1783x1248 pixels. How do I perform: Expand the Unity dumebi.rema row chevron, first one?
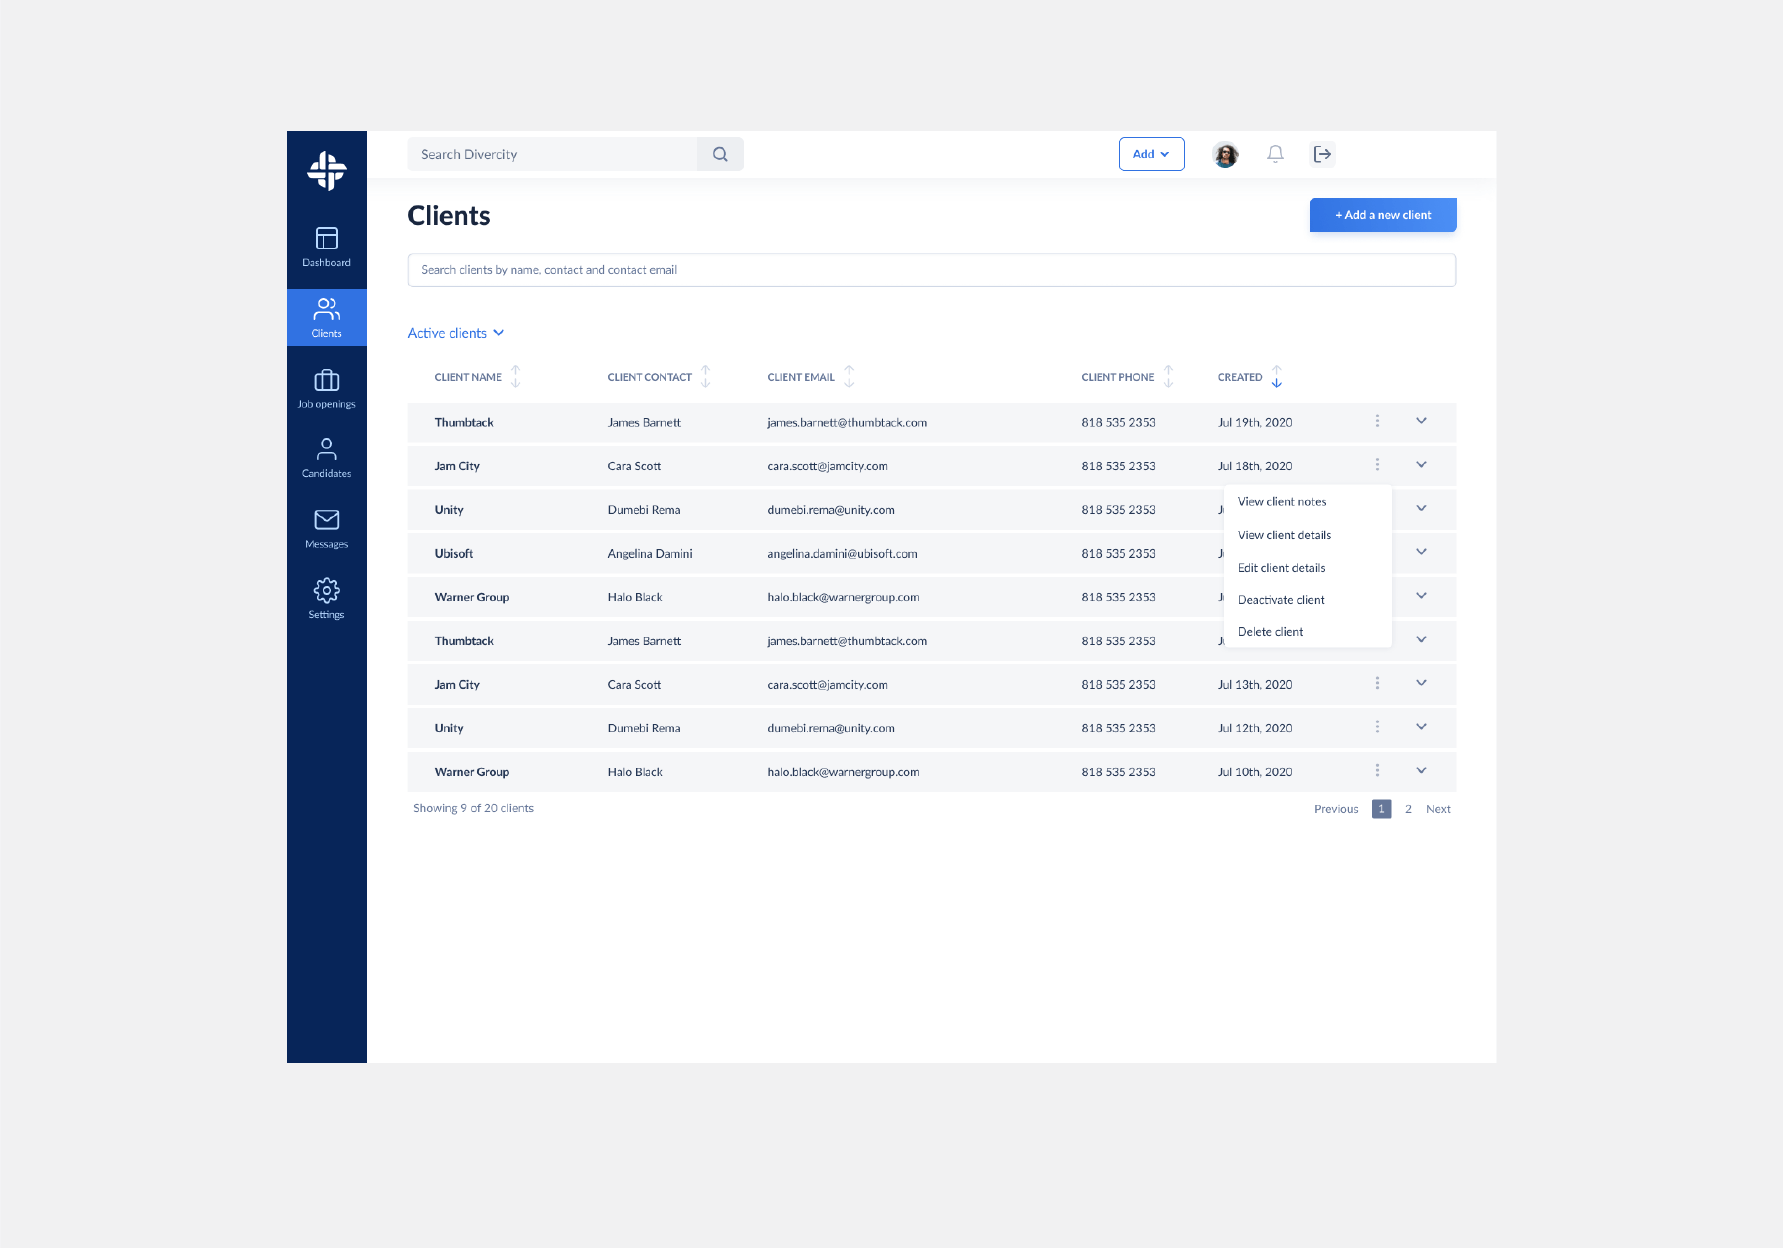[x=1421, y=508]
